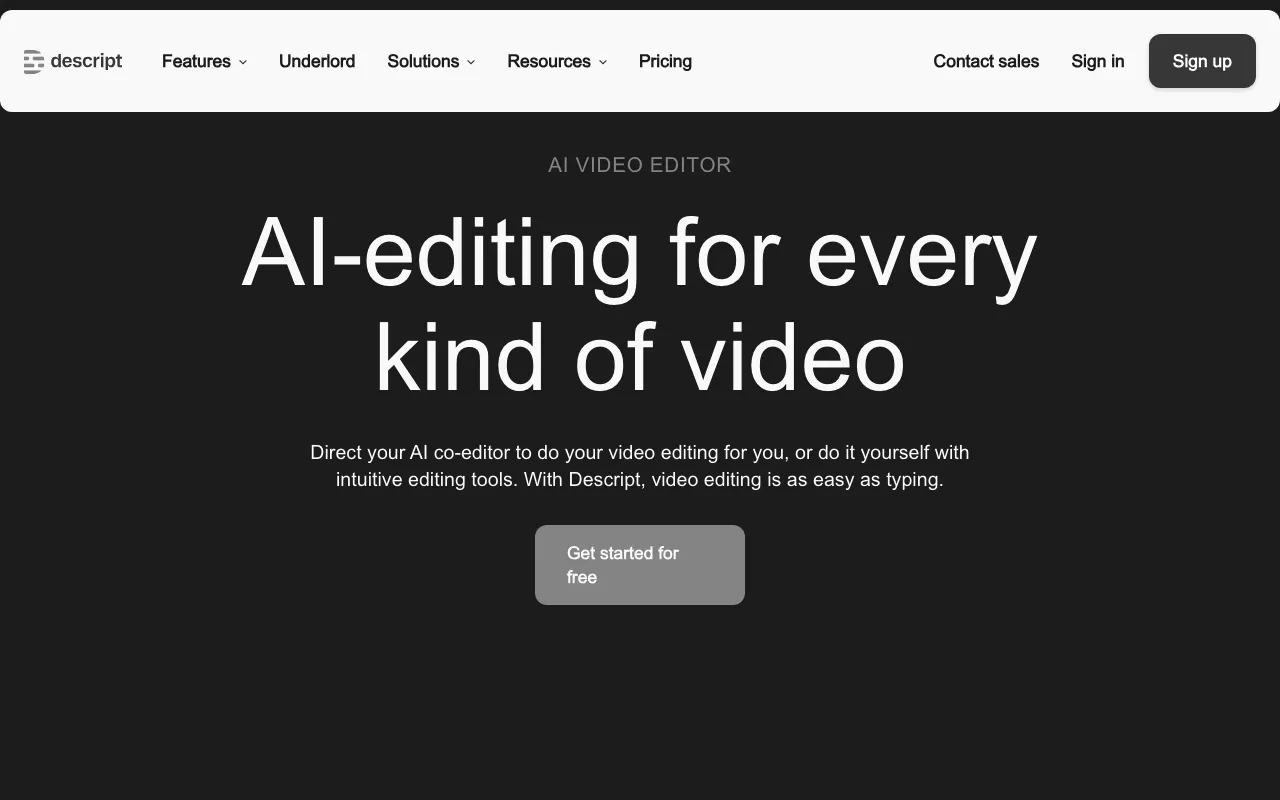
Task: Click Get started for free button
Action: point(640,565)
